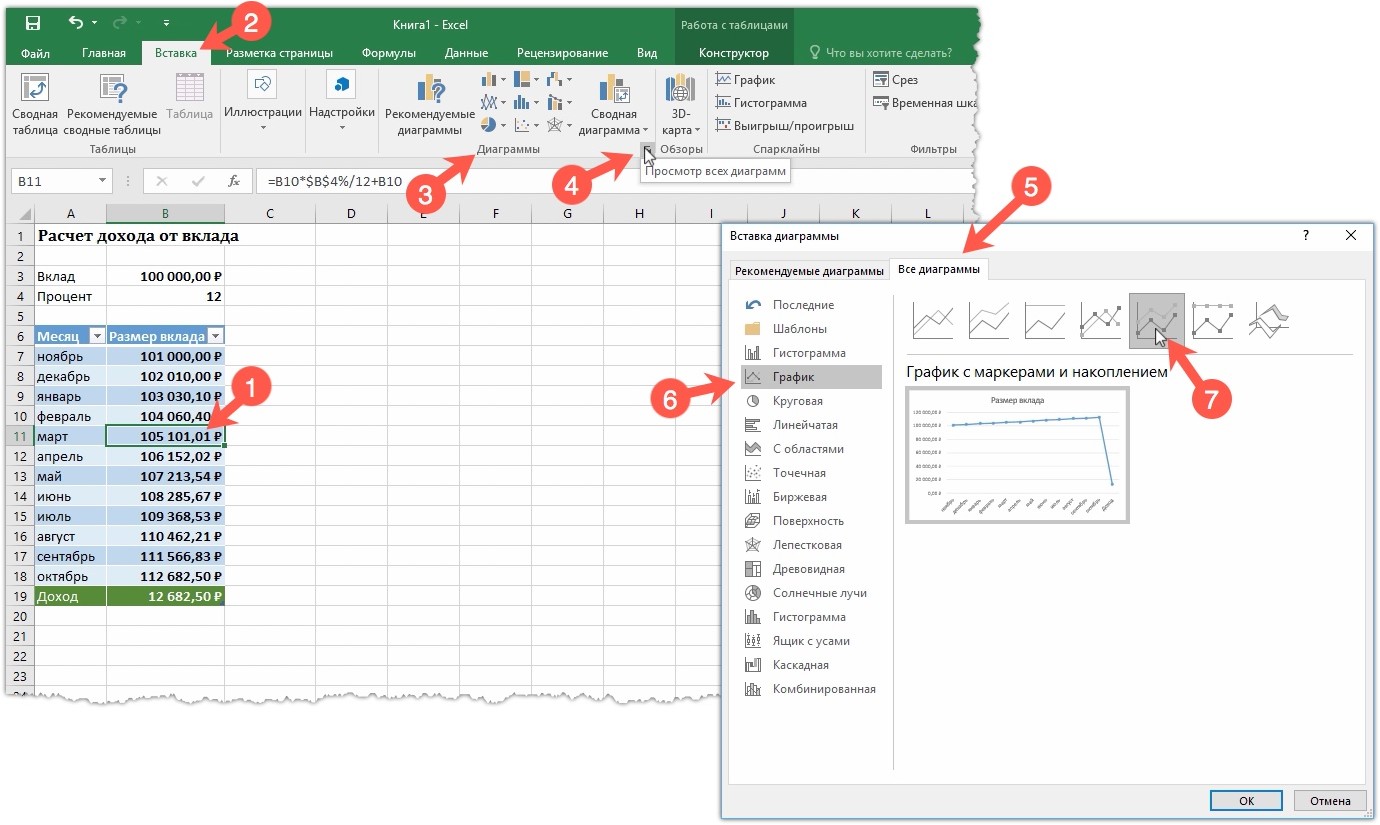The height and width of the screenshot is (825, 1380).
Task: Click the 'Что вы хотите сделать?' search box
Action: coord(881,53)
